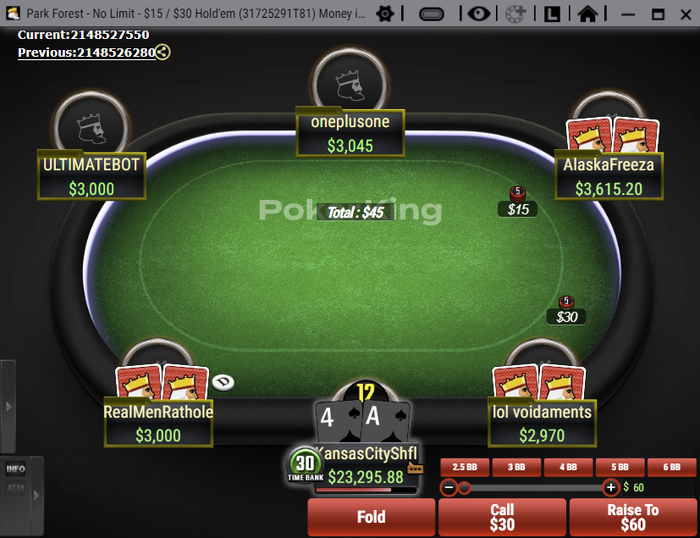Share previous hand using share icon
Screen dimensions: 700x538
click(162, 52)
